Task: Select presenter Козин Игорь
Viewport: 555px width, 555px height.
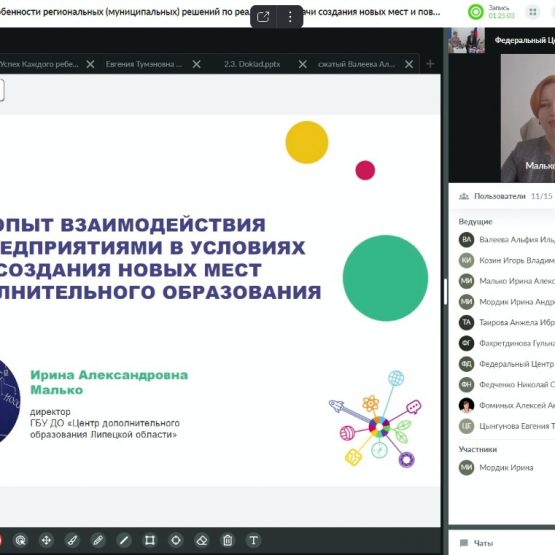Action: (x=507, y=260)
